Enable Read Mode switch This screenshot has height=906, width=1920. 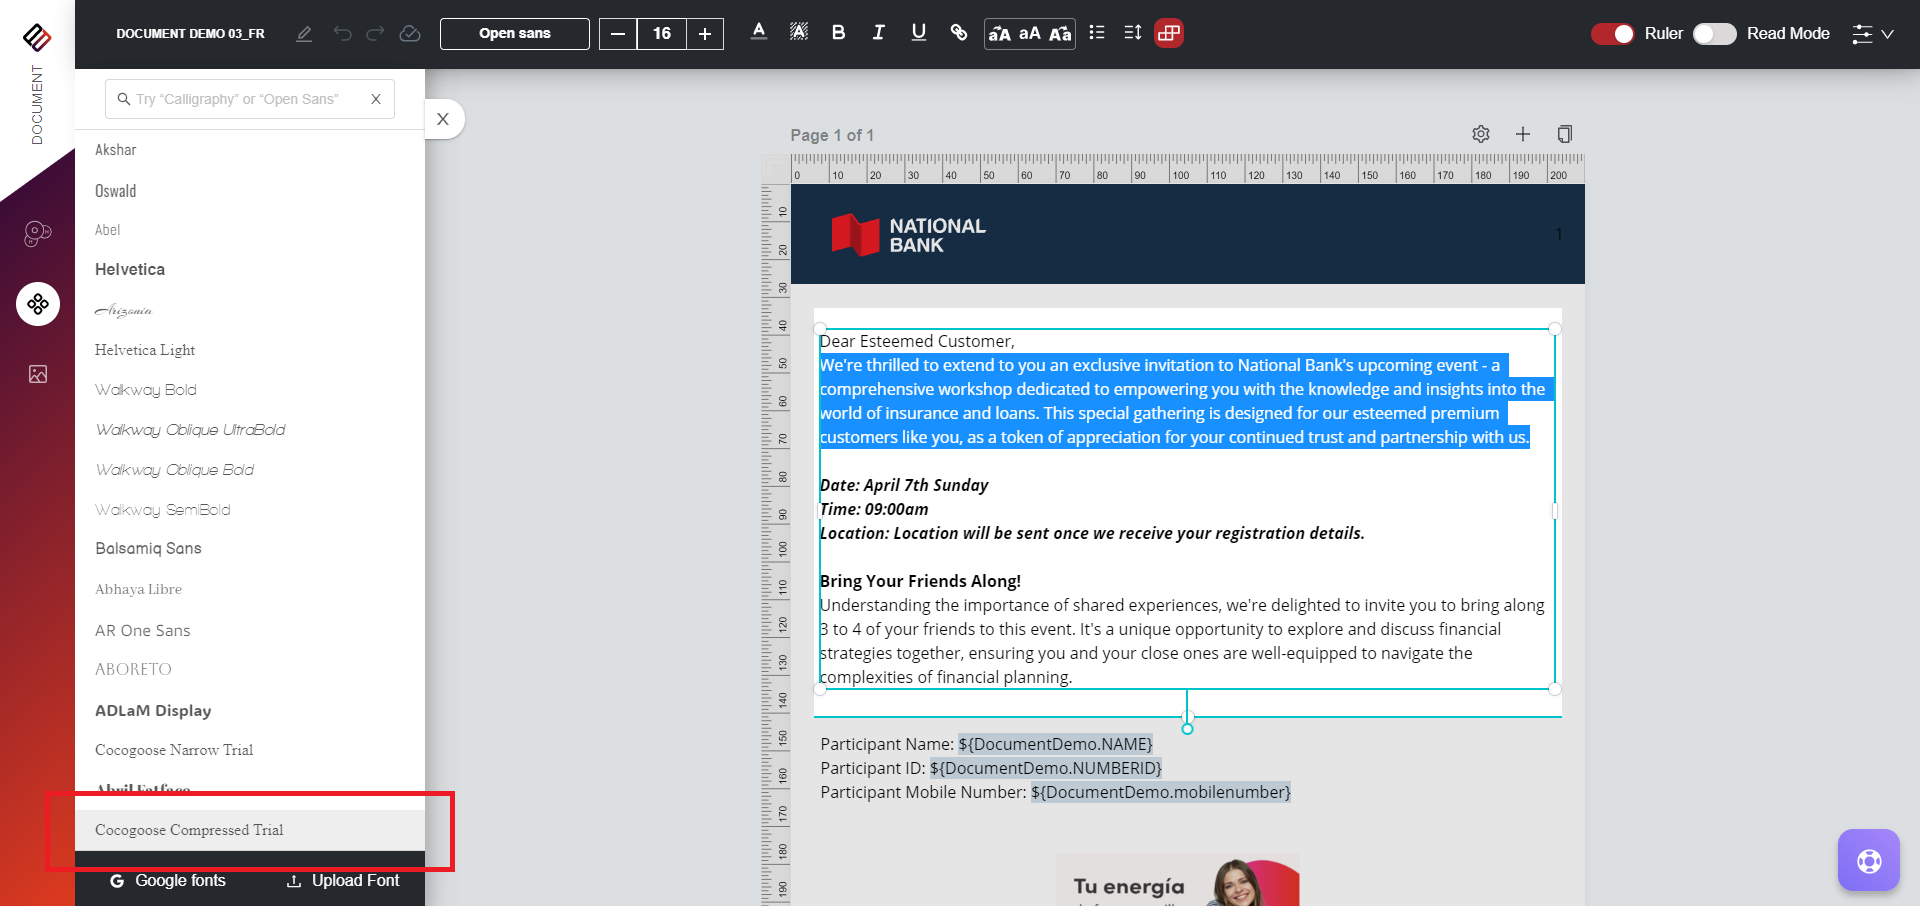pyautogui.click(x=1714, y=34)
